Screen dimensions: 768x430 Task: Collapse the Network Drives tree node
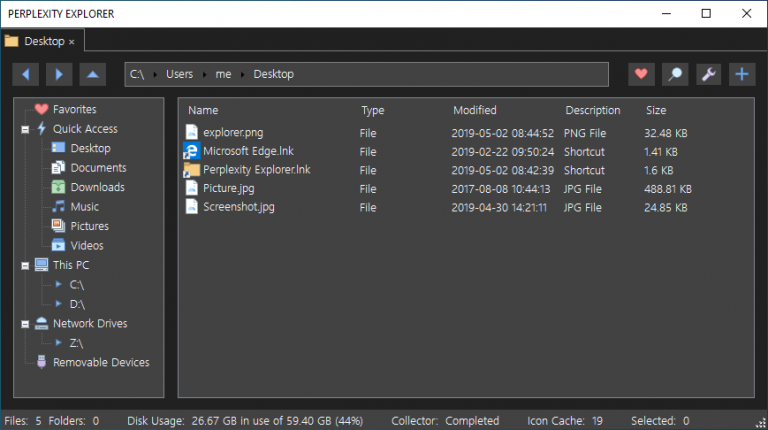click(24, 324)
